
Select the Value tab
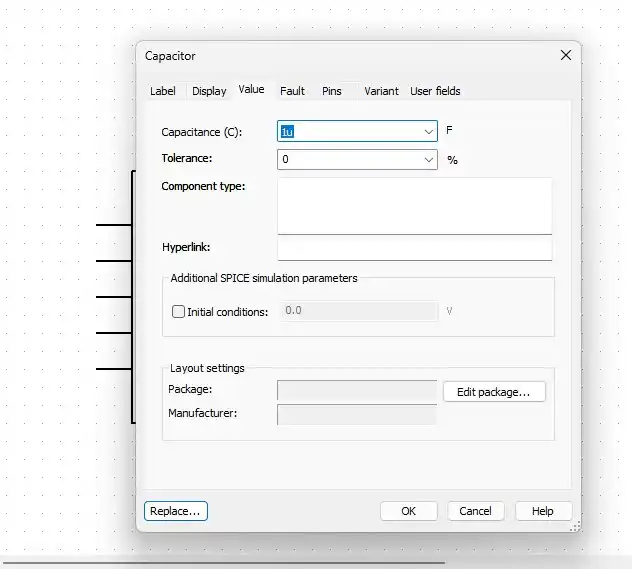pos(251,90)
